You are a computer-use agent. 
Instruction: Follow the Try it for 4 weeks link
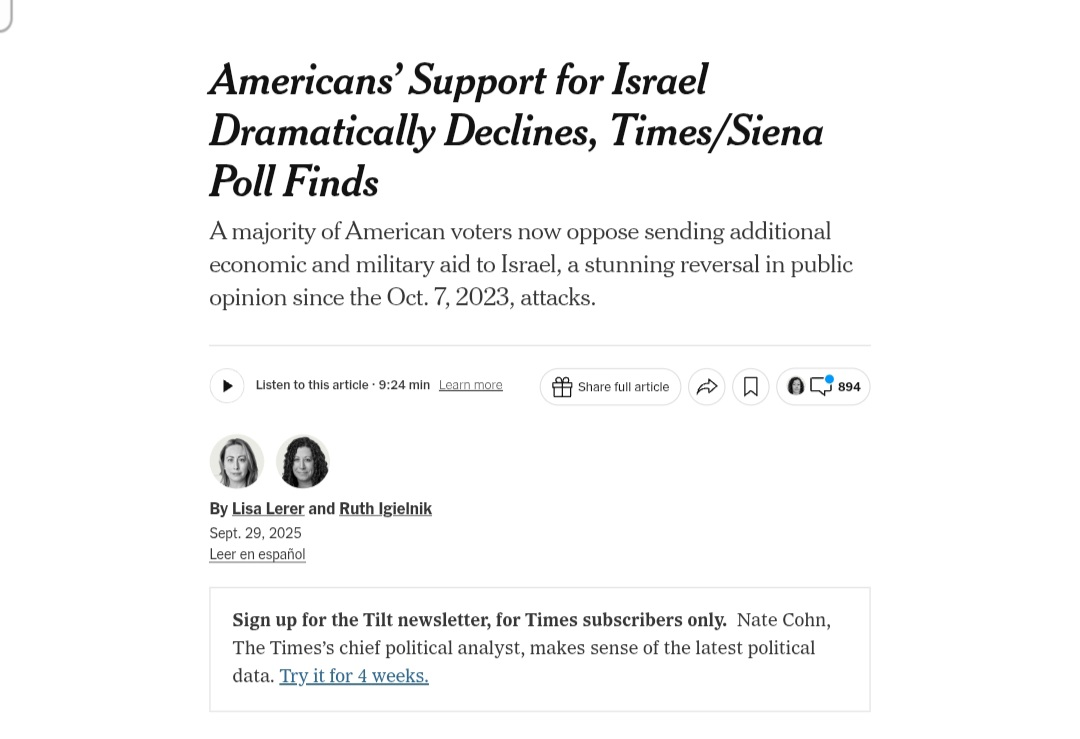(354, 676)
